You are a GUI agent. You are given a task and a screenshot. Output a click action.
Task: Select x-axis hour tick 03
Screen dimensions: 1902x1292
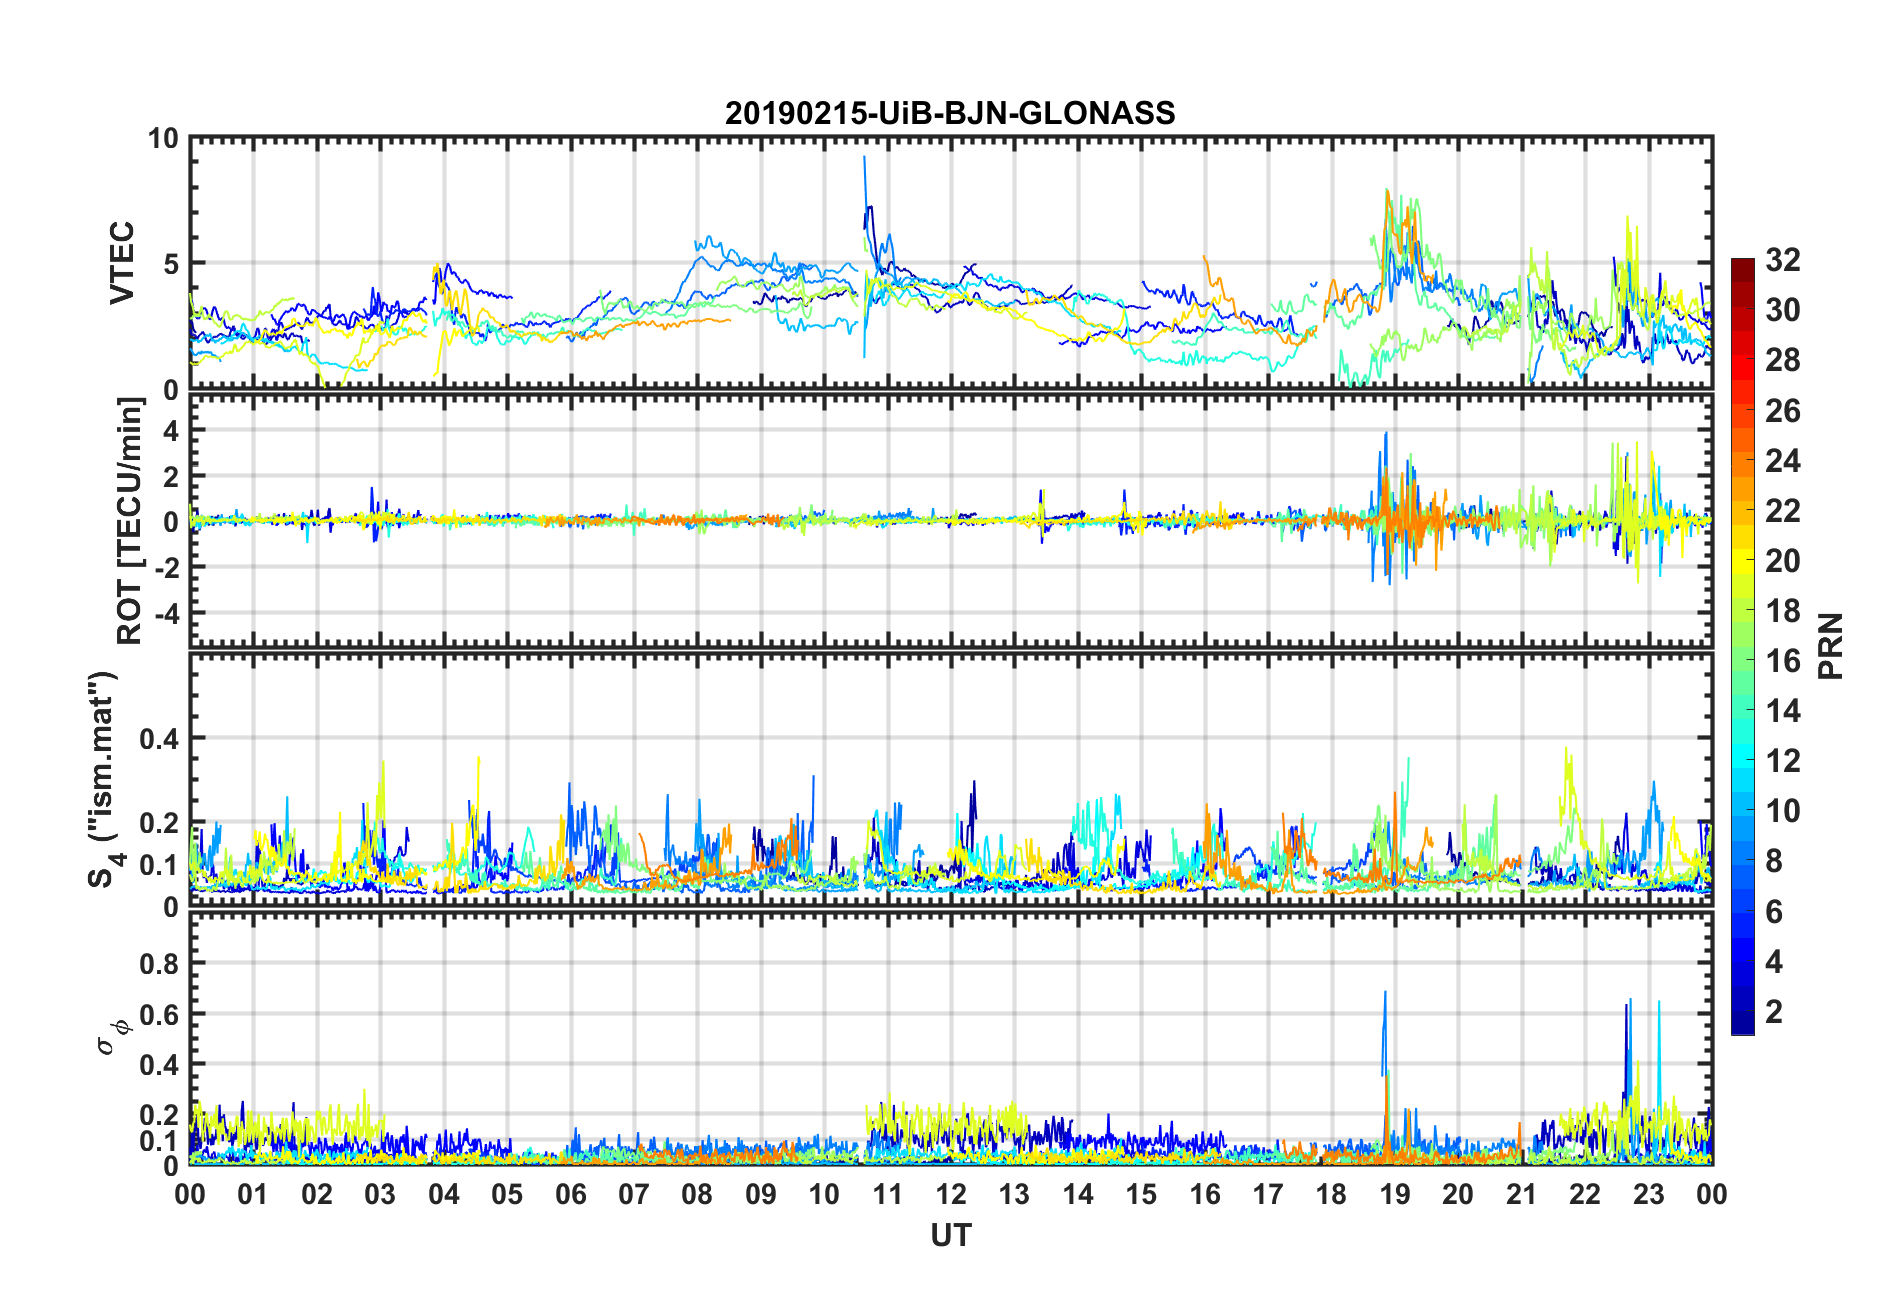pos(380,1195)
